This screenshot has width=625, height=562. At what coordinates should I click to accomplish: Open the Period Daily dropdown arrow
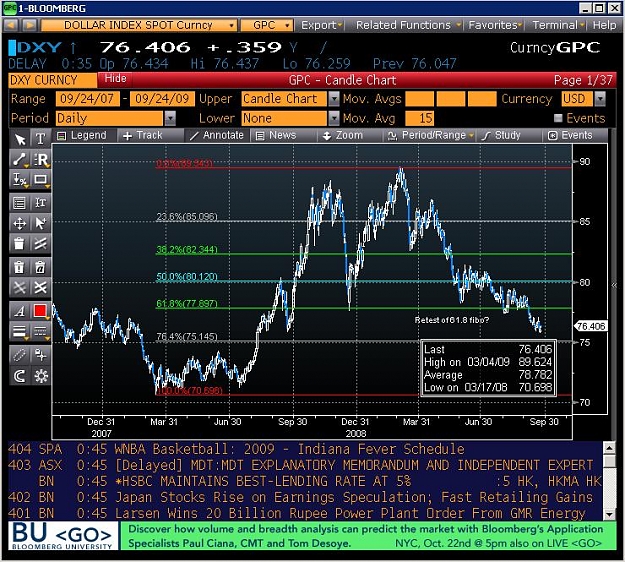click(170, 118)
